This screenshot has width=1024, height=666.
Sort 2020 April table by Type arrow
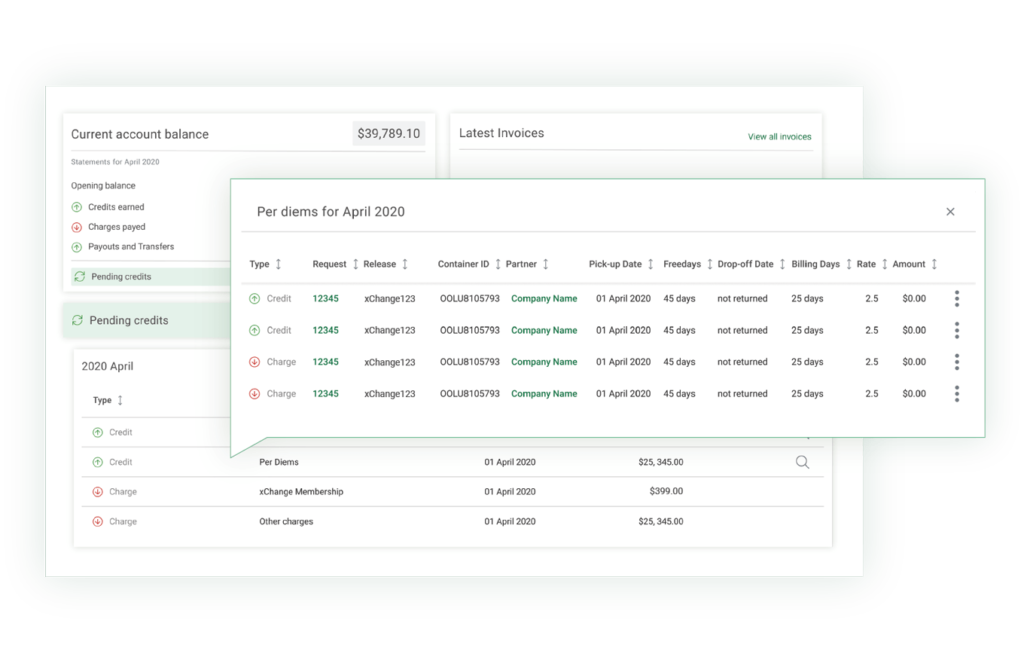pyautogui.click(x=120, y=400)
